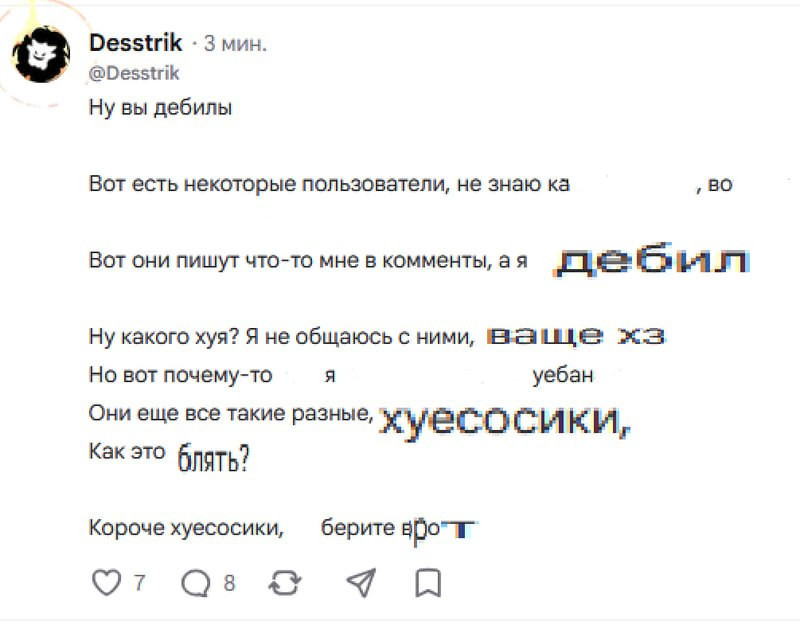Click the Desstrik display name
800x621 pixels.
(x=135, y=43)
